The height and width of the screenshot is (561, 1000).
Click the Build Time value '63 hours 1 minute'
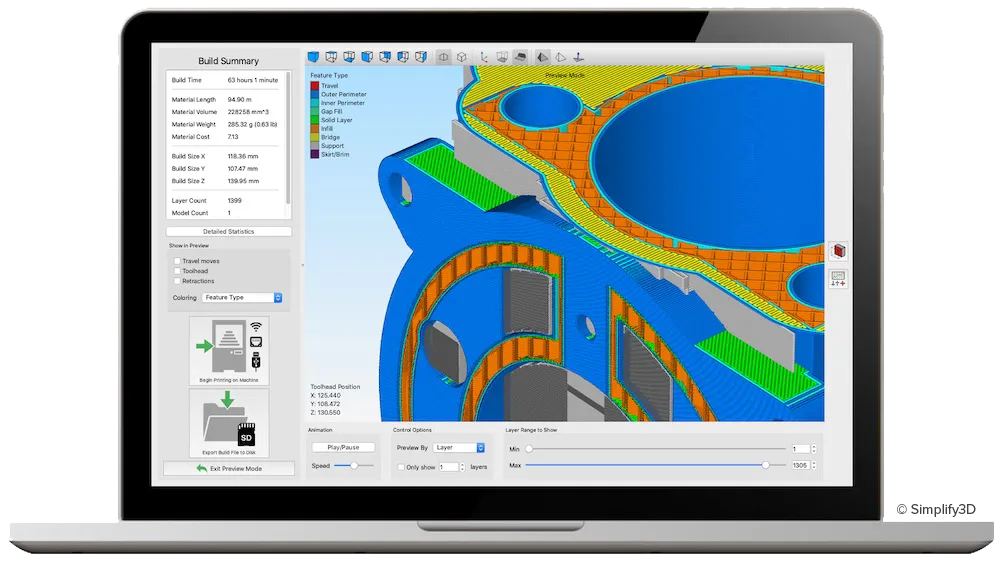click(253, 80)
